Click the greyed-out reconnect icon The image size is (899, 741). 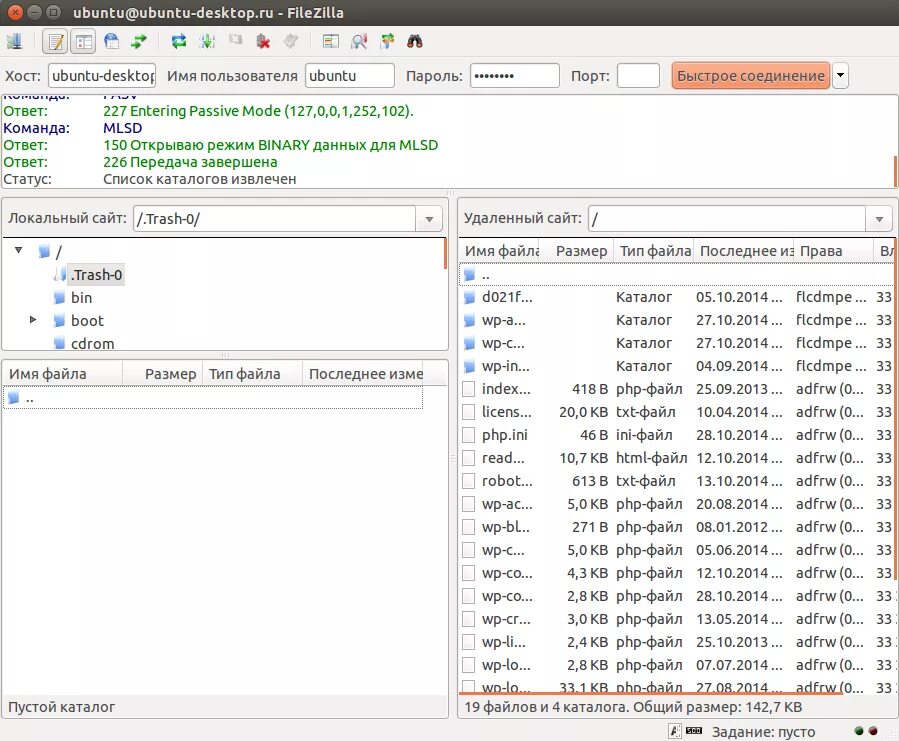point(291,41)
